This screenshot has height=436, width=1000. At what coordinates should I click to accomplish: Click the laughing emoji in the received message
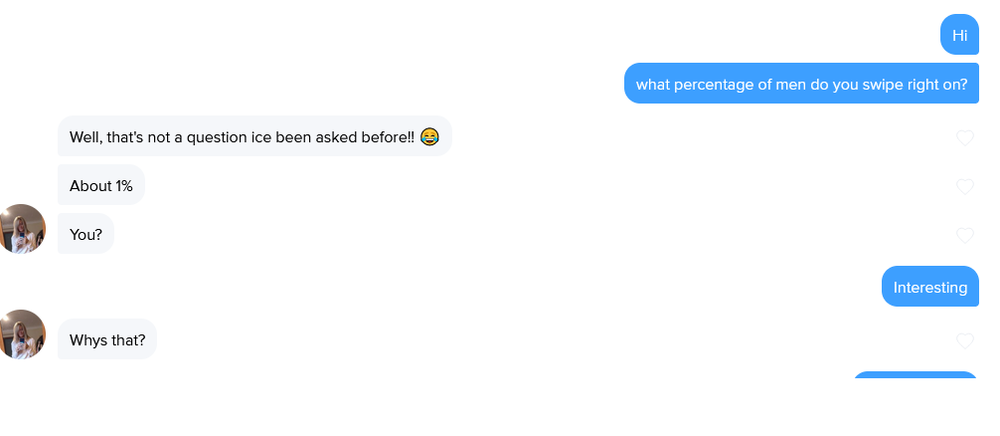pyautogui.click(x=429, y=137)
